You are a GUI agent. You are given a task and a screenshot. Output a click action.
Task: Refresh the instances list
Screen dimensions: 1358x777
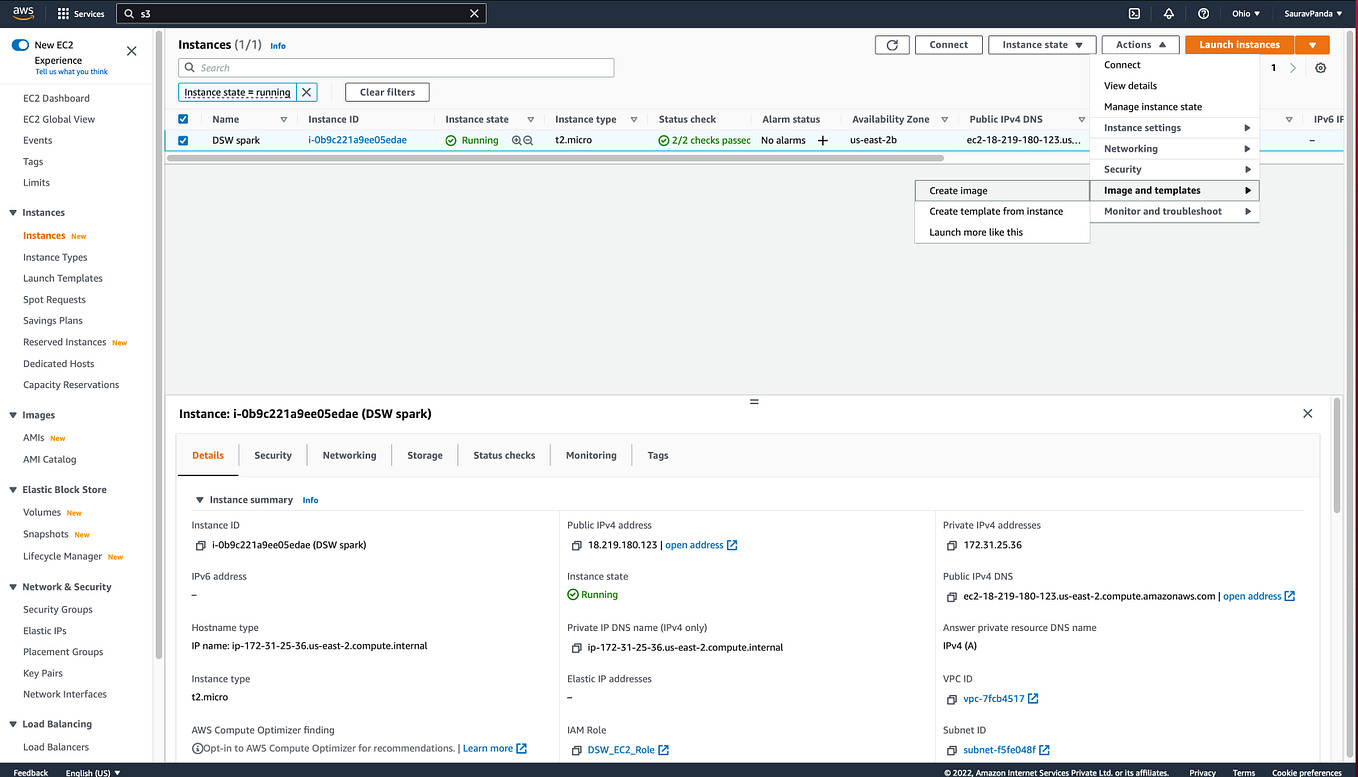[892, 45]
